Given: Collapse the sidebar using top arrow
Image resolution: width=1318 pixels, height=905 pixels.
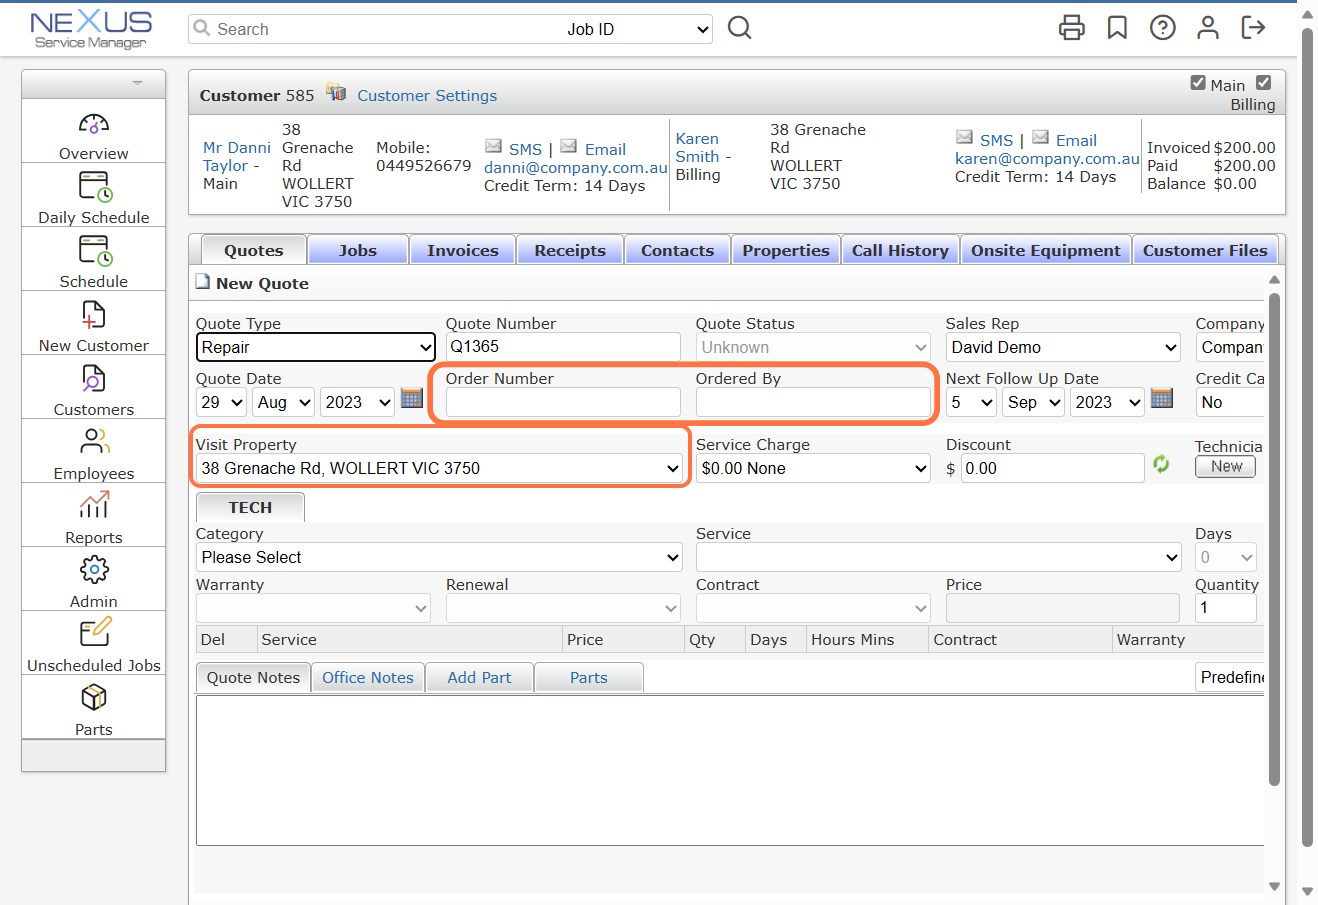Looking at the screenshot, I should [137, 84].
